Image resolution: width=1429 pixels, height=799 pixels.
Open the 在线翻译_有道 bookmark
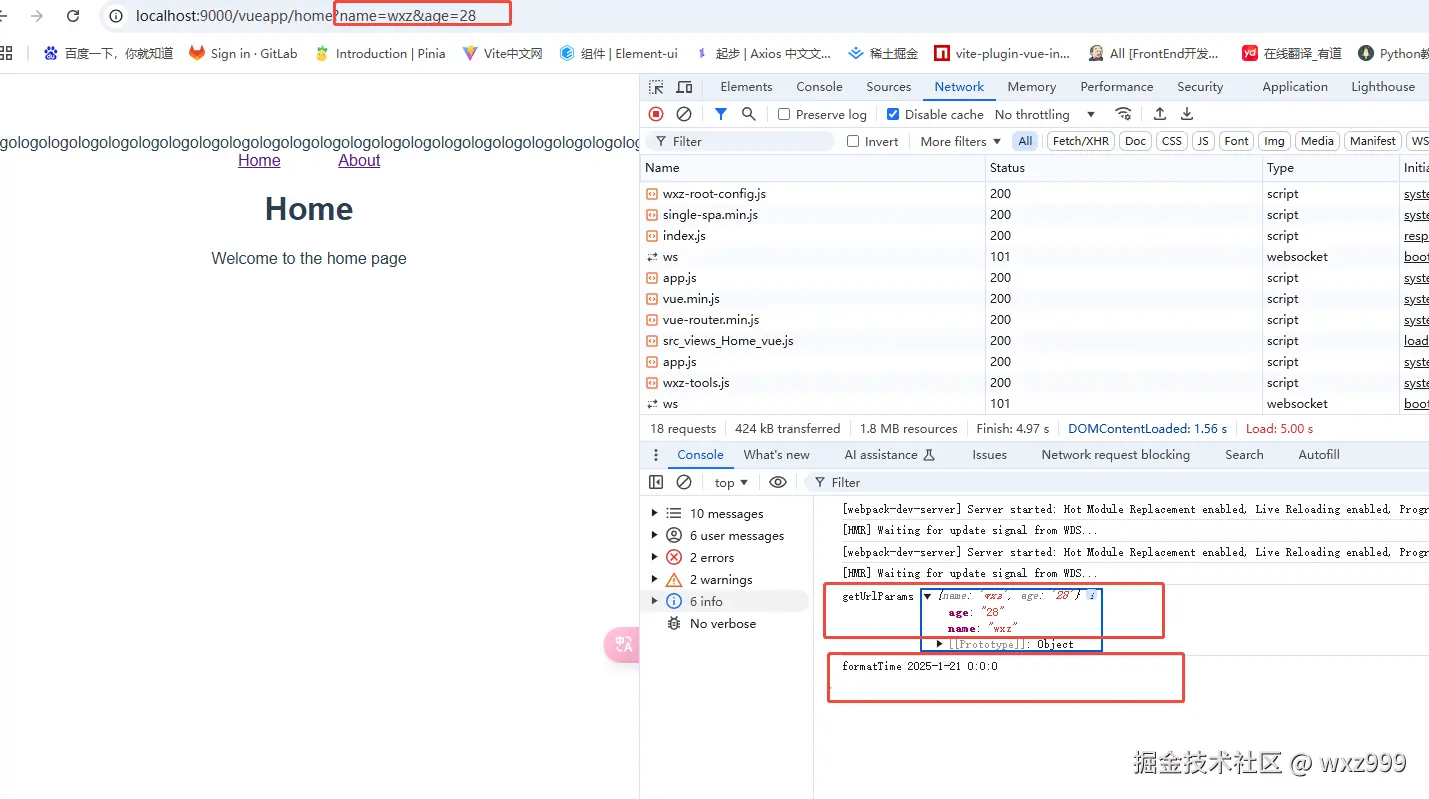point(1292,53)
